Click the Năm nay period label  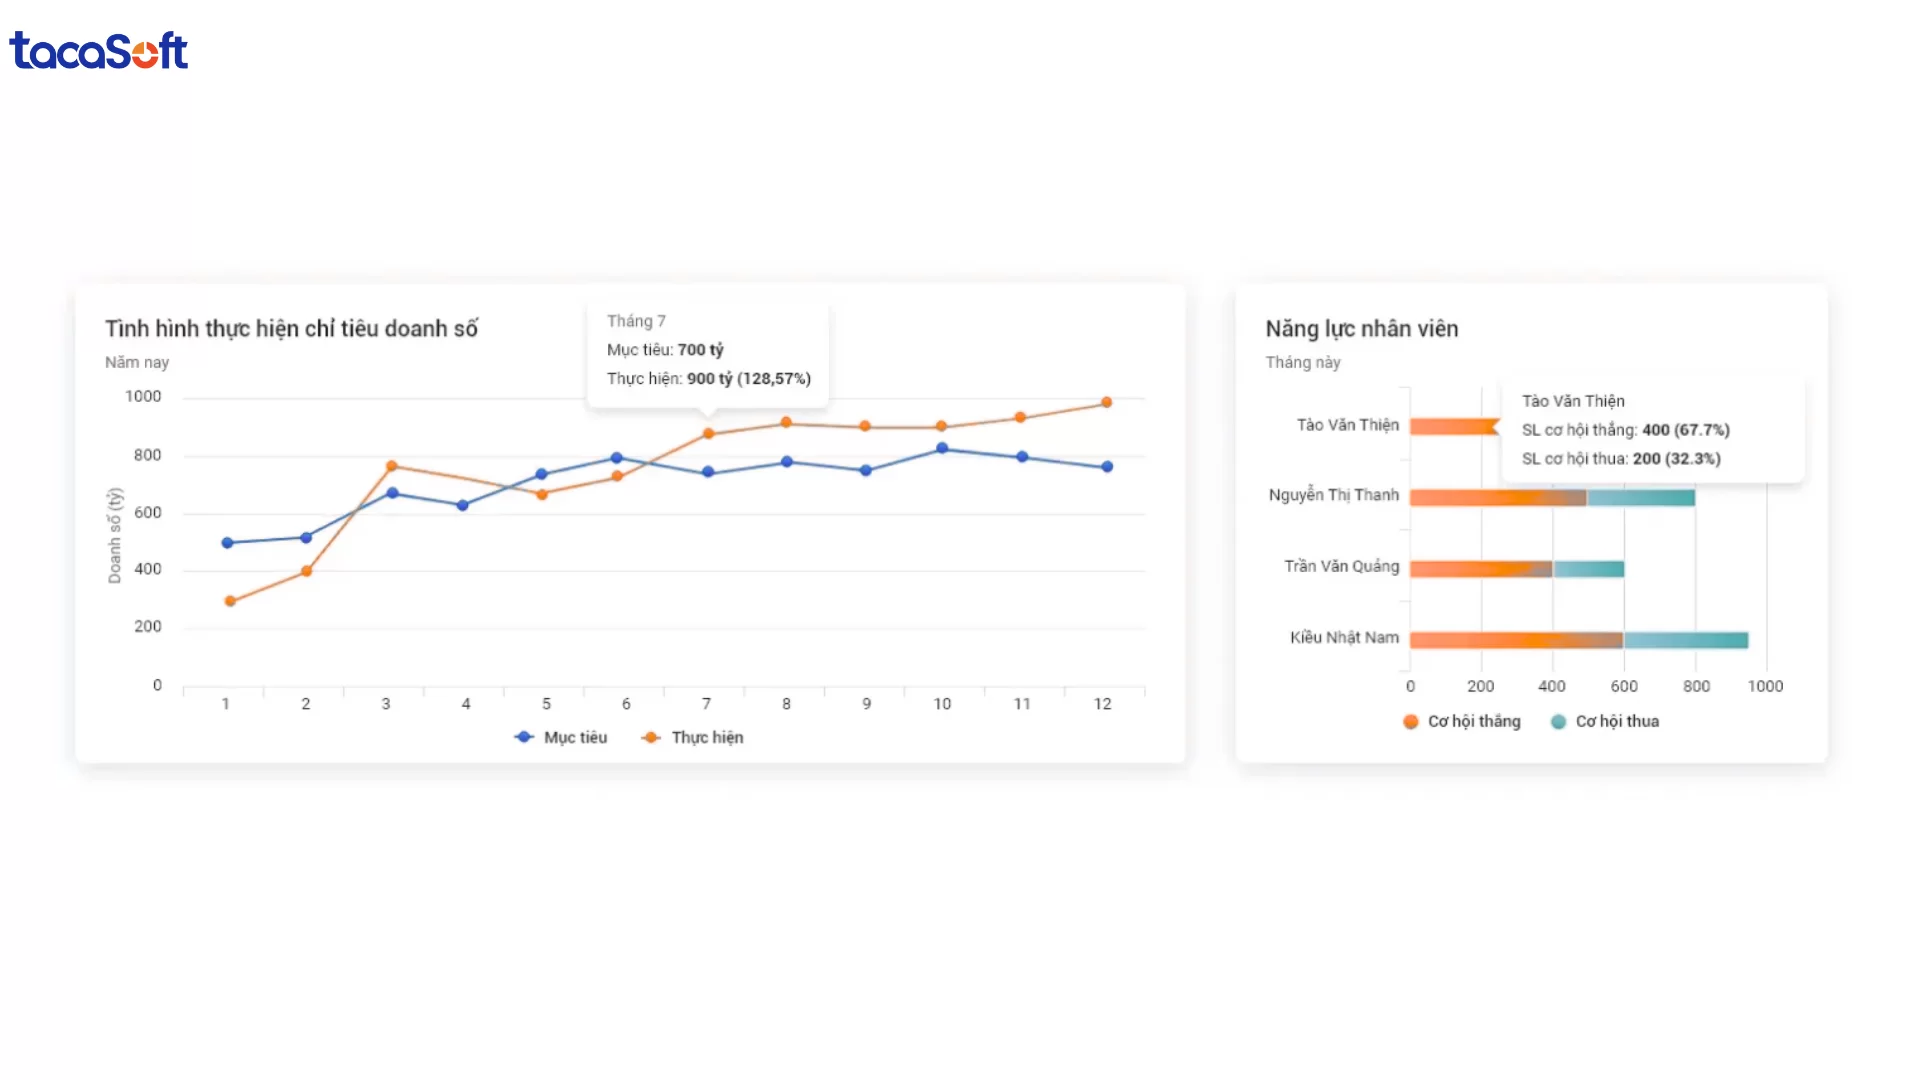point(137,362)
